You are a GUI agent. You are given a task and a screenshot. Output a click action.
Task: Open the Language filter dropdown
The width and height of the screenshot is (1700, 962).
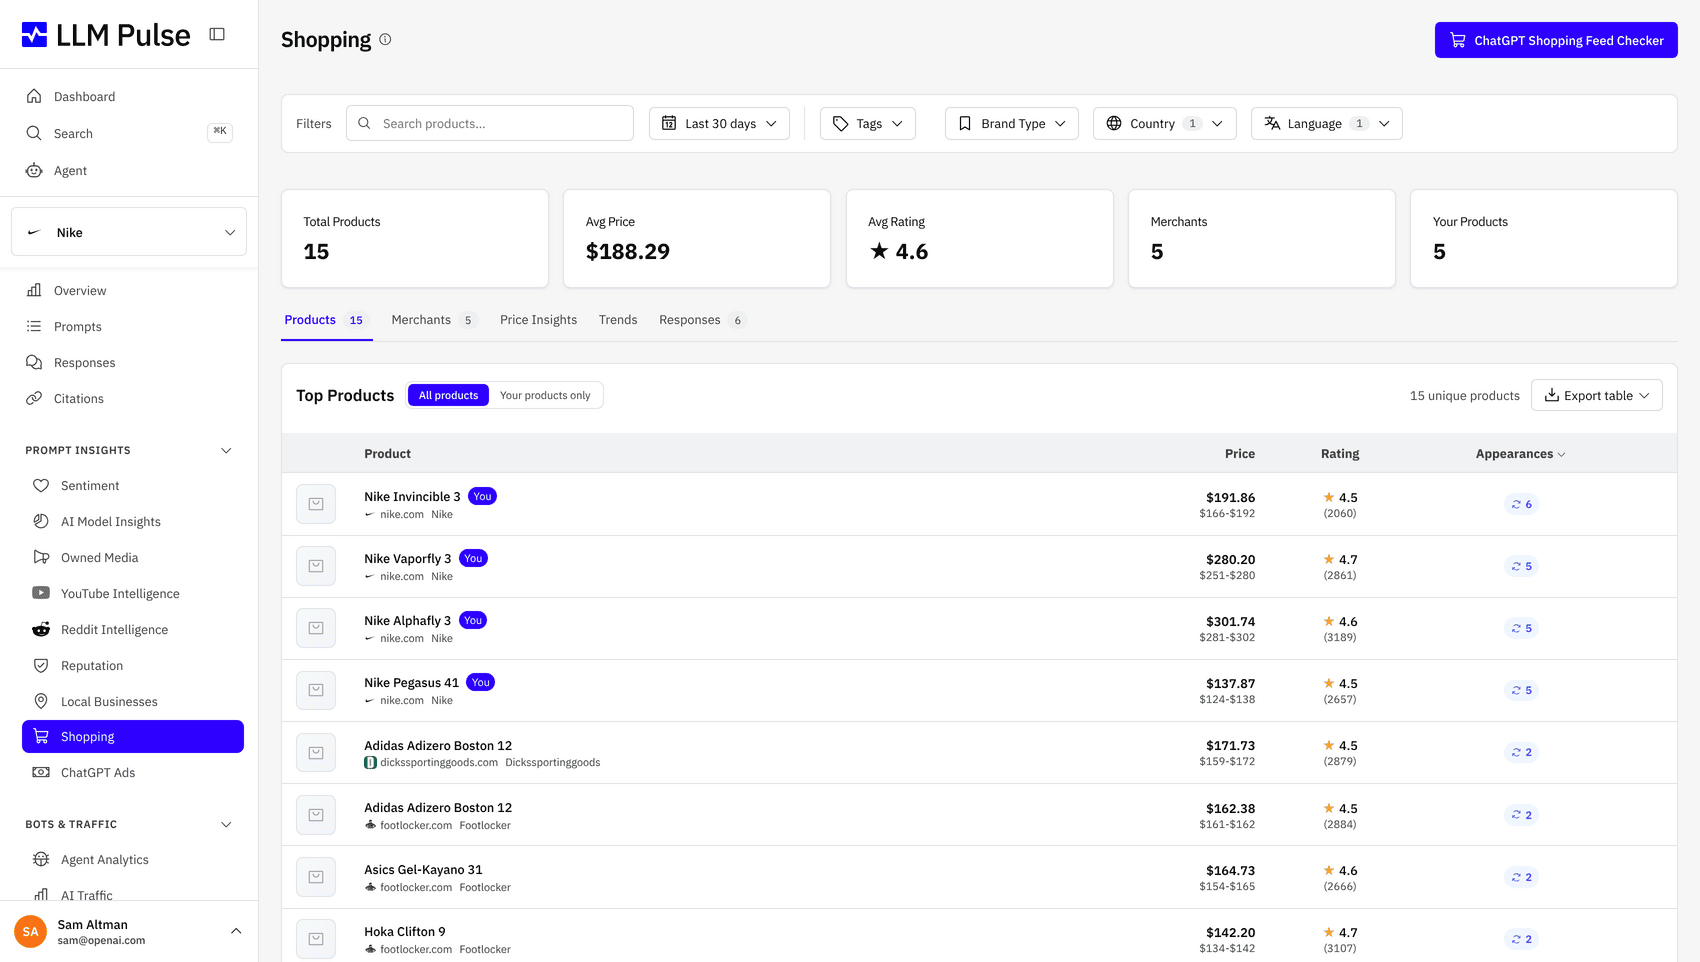(1327, 124)
